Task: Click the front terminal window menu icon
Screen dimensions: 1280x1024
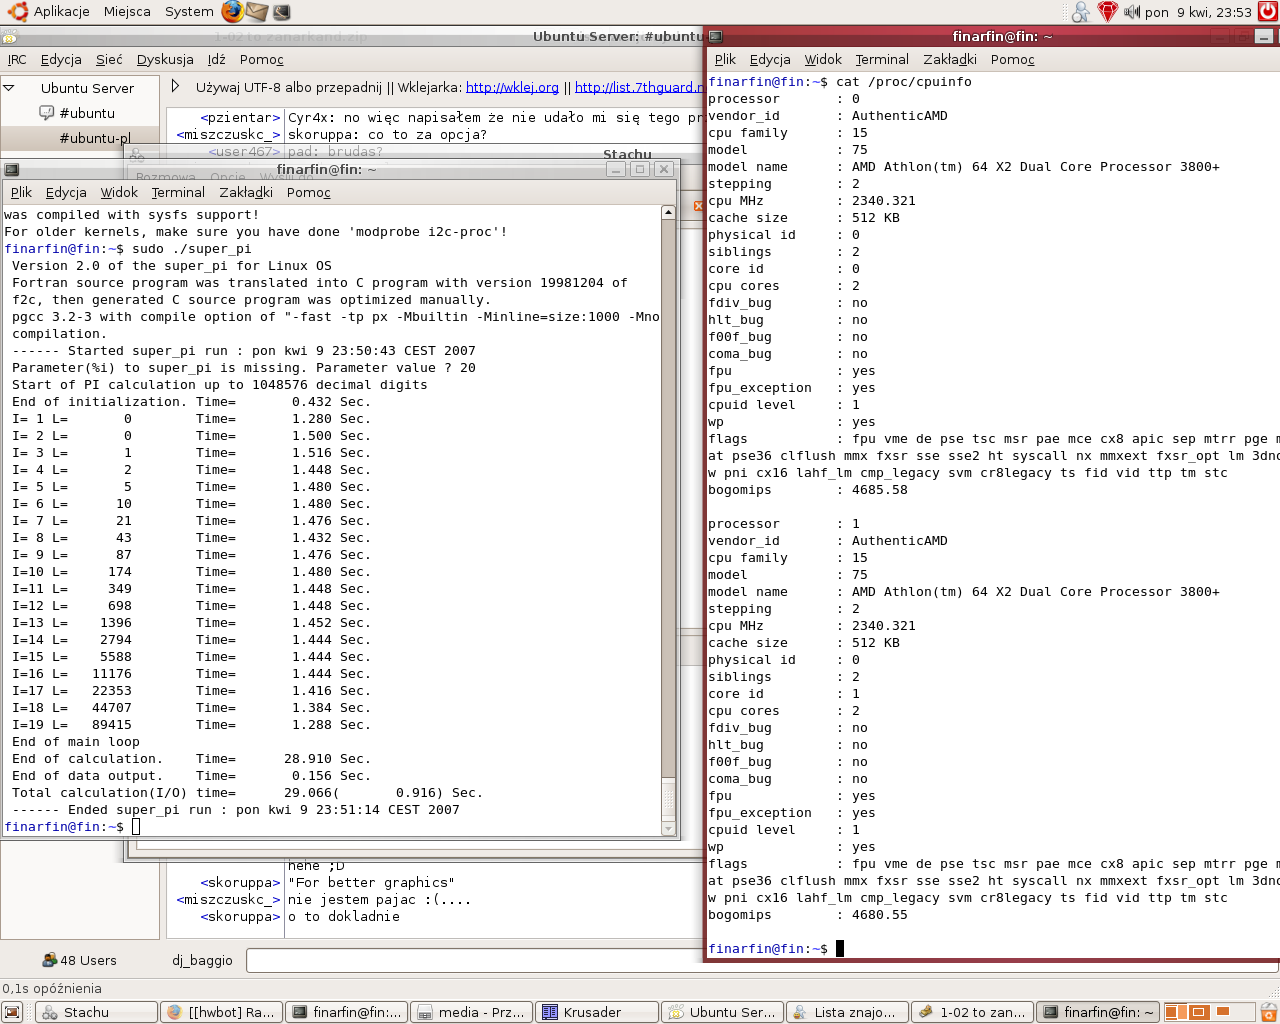Action: [x=12, y=170]
